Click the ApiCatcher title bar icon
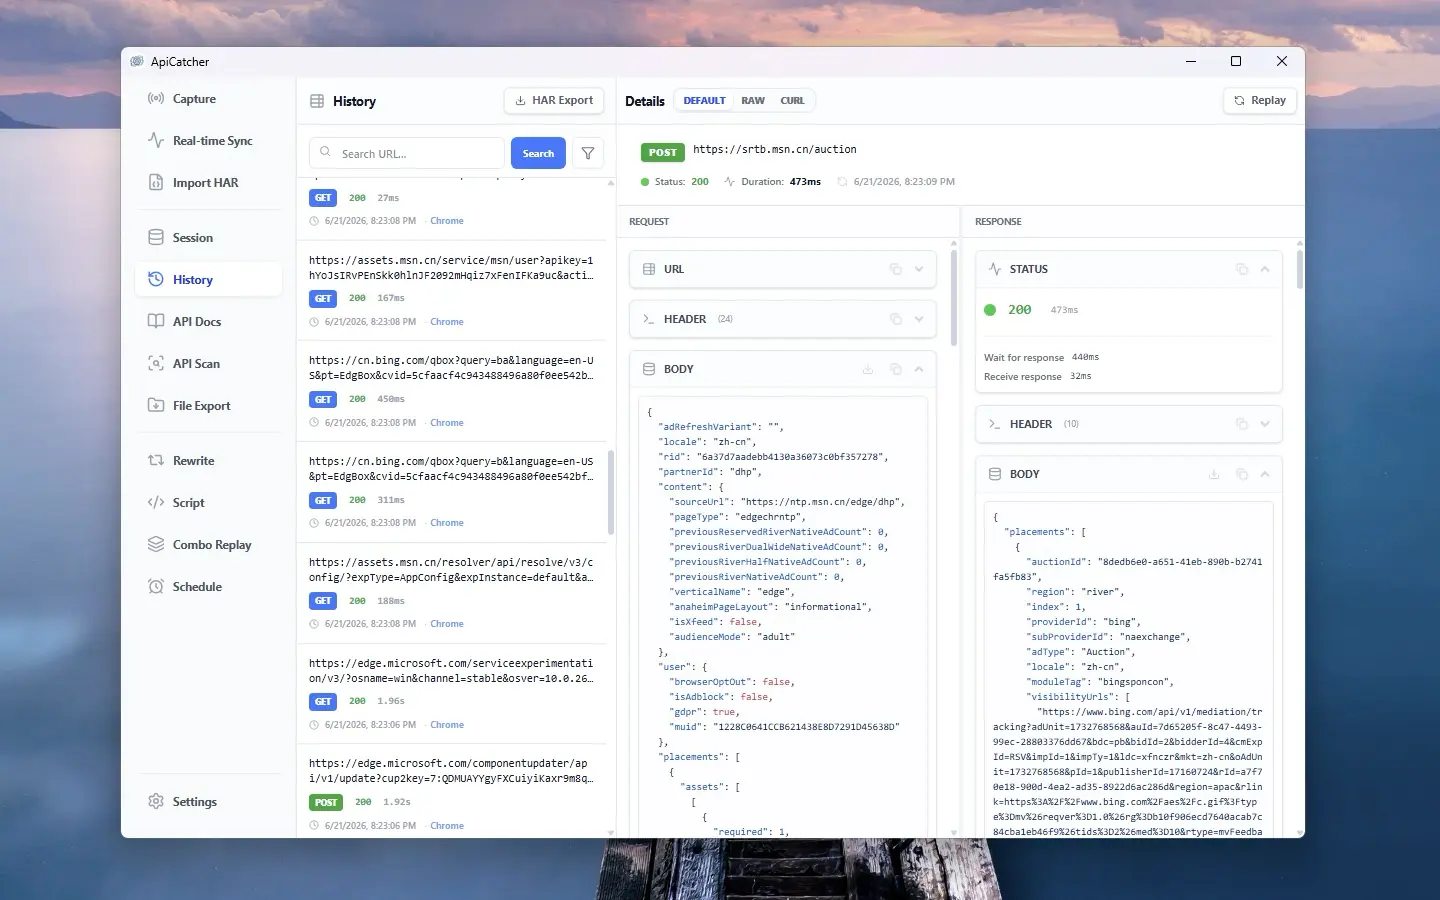 [x=137, y=62]
